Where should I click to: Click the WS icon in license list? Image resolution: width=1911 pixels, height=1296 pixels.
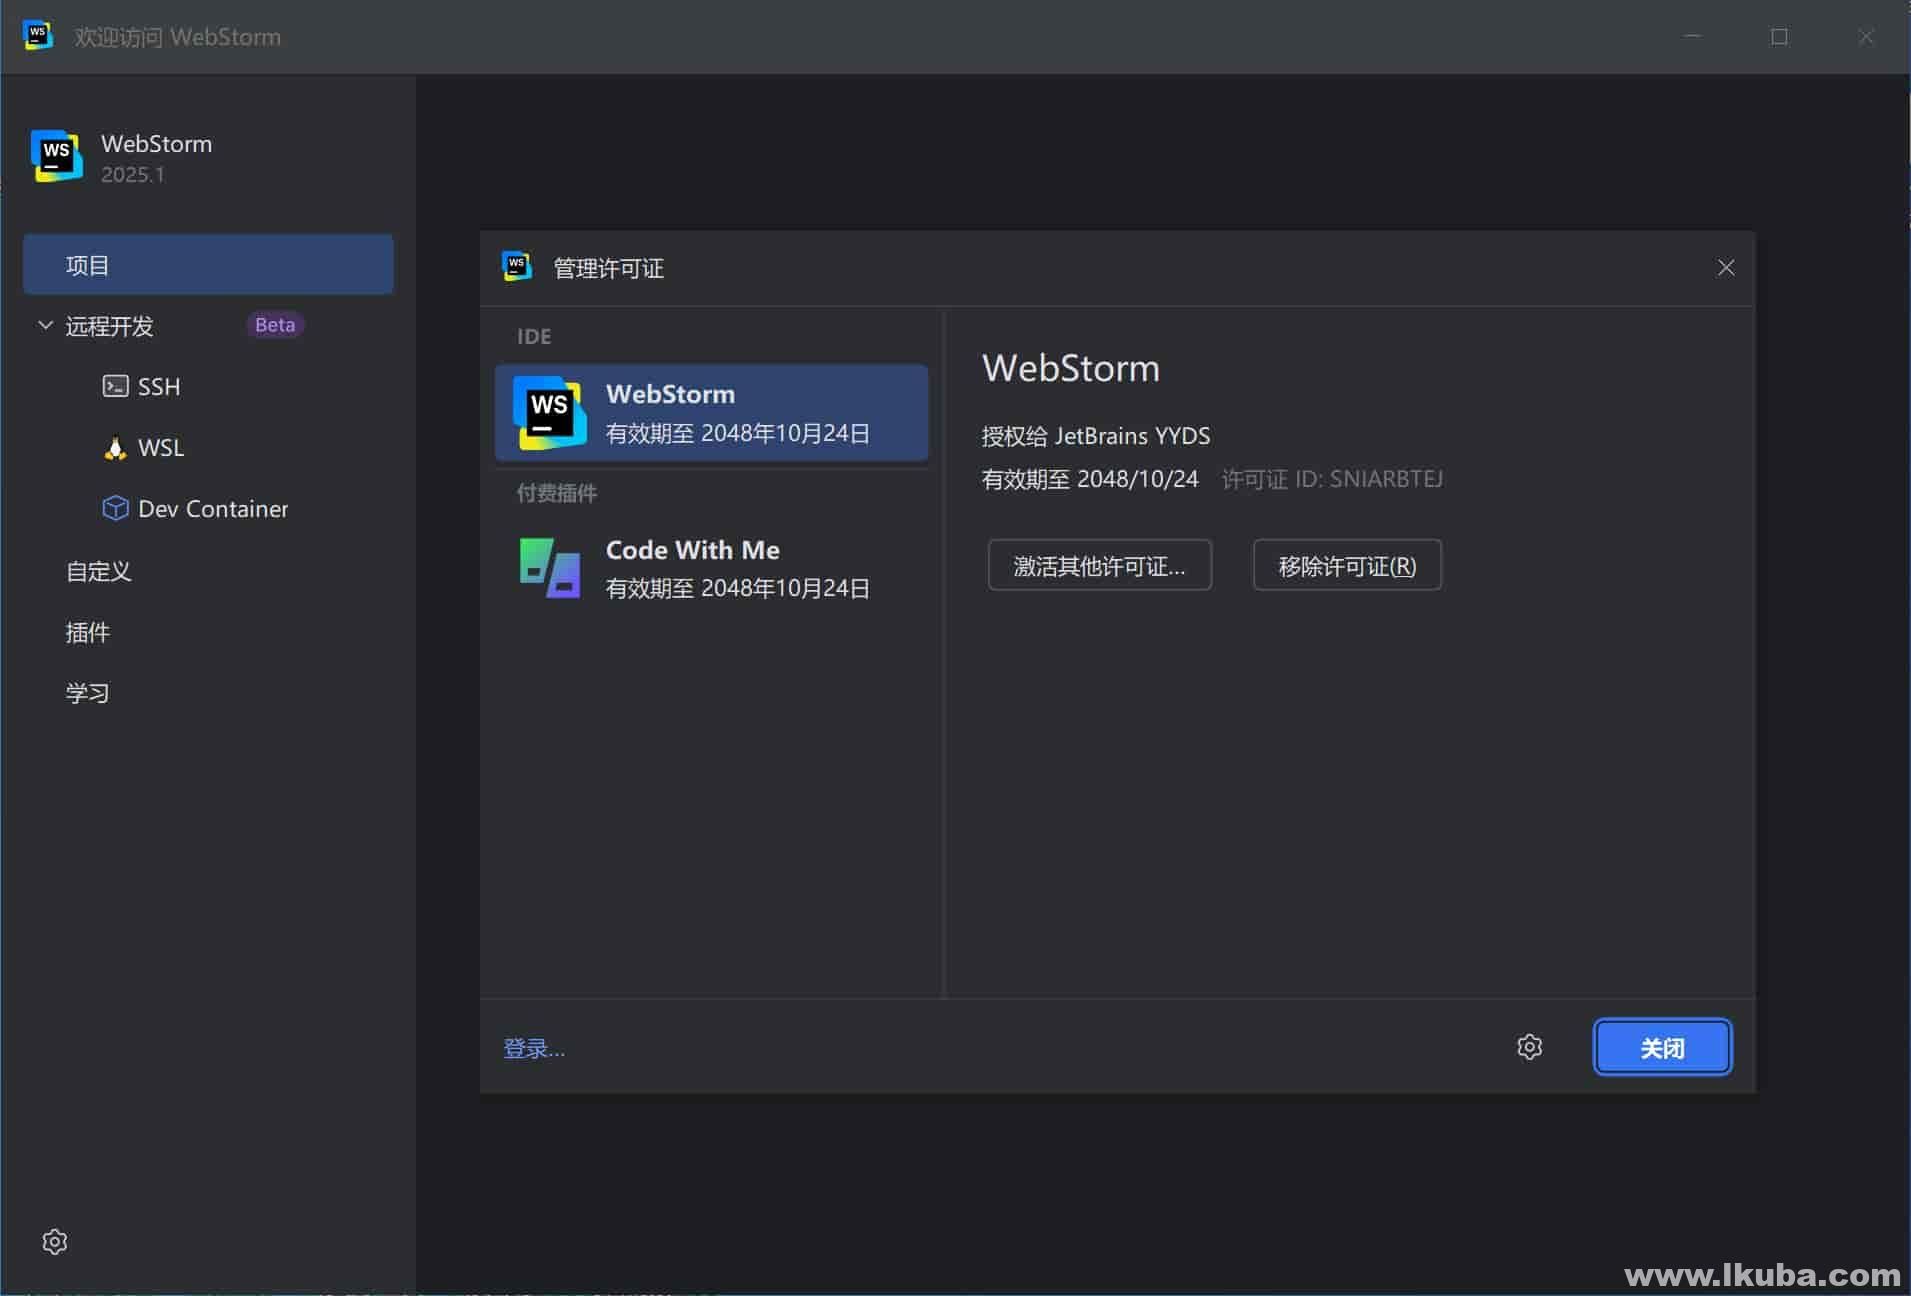(549, 412)
